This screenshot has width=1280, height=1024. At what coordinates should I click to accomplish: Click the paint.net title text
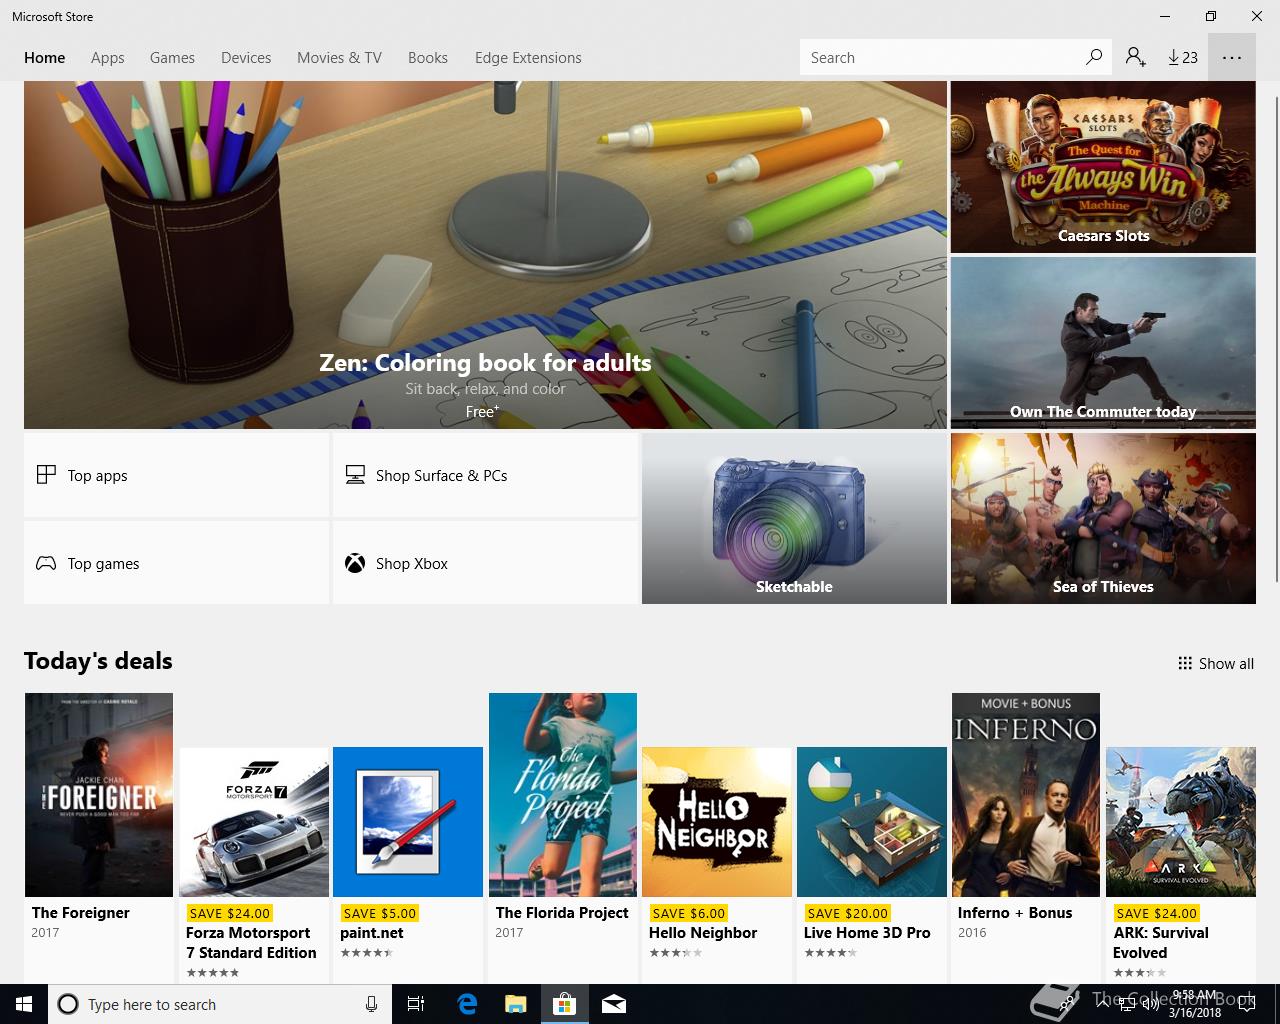(372, 932)
